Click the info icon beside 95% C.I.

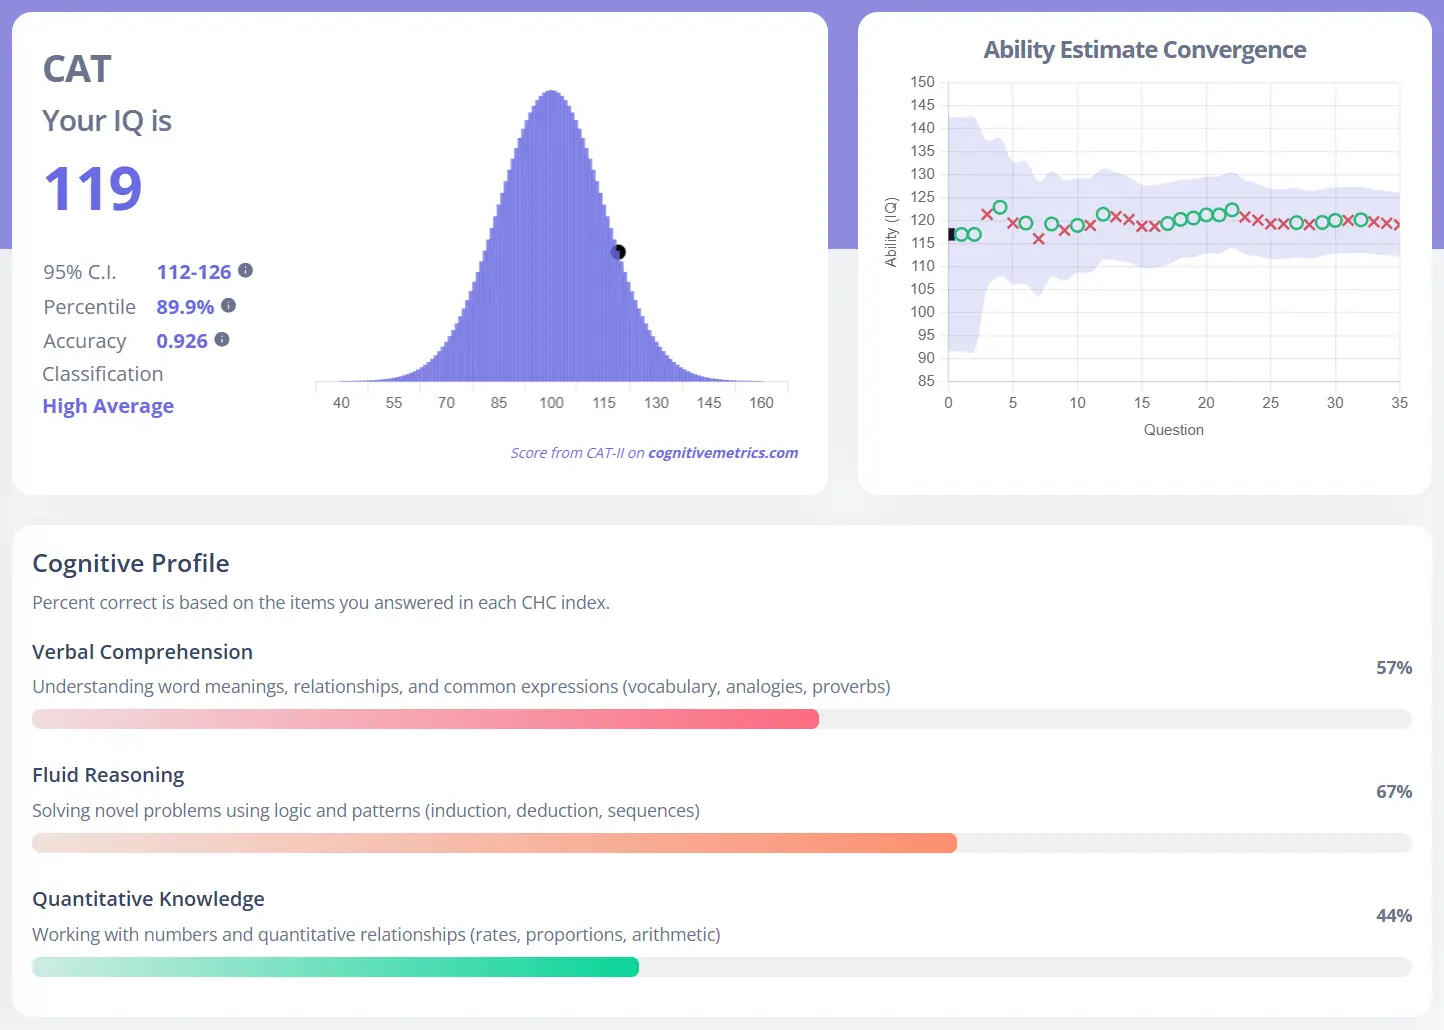[246, 270]
